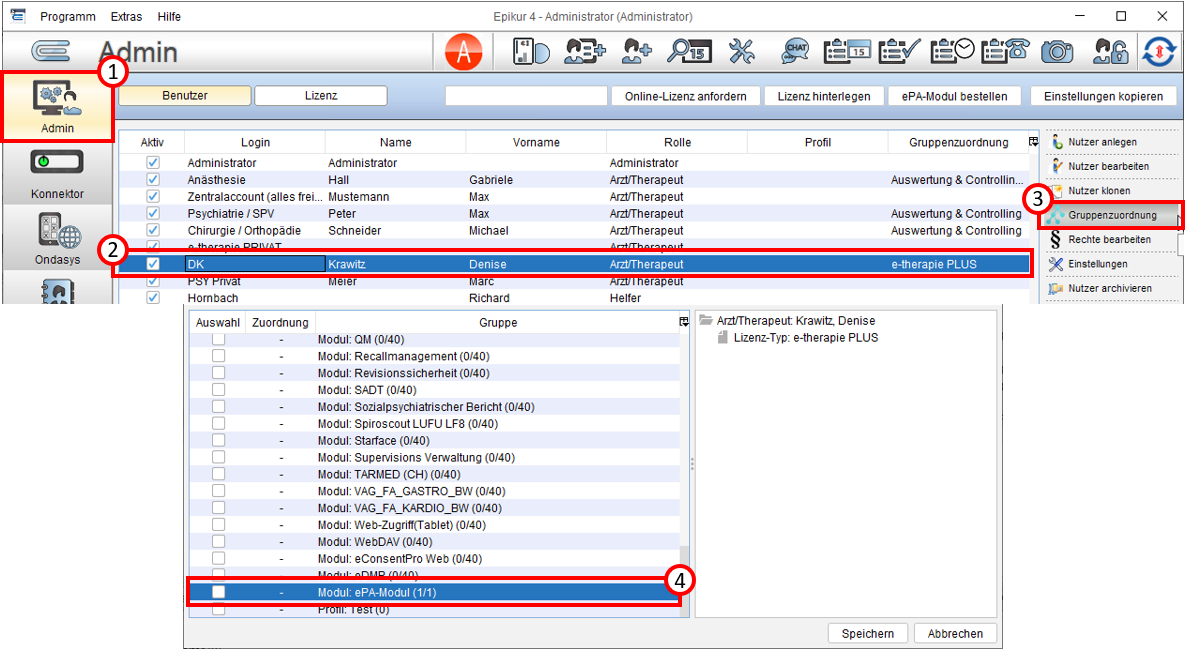Image resolution: width=1186 pixels, height=649 pixels.
Task: Click ePA-Modul bestellen button
Action: [954, 96]
